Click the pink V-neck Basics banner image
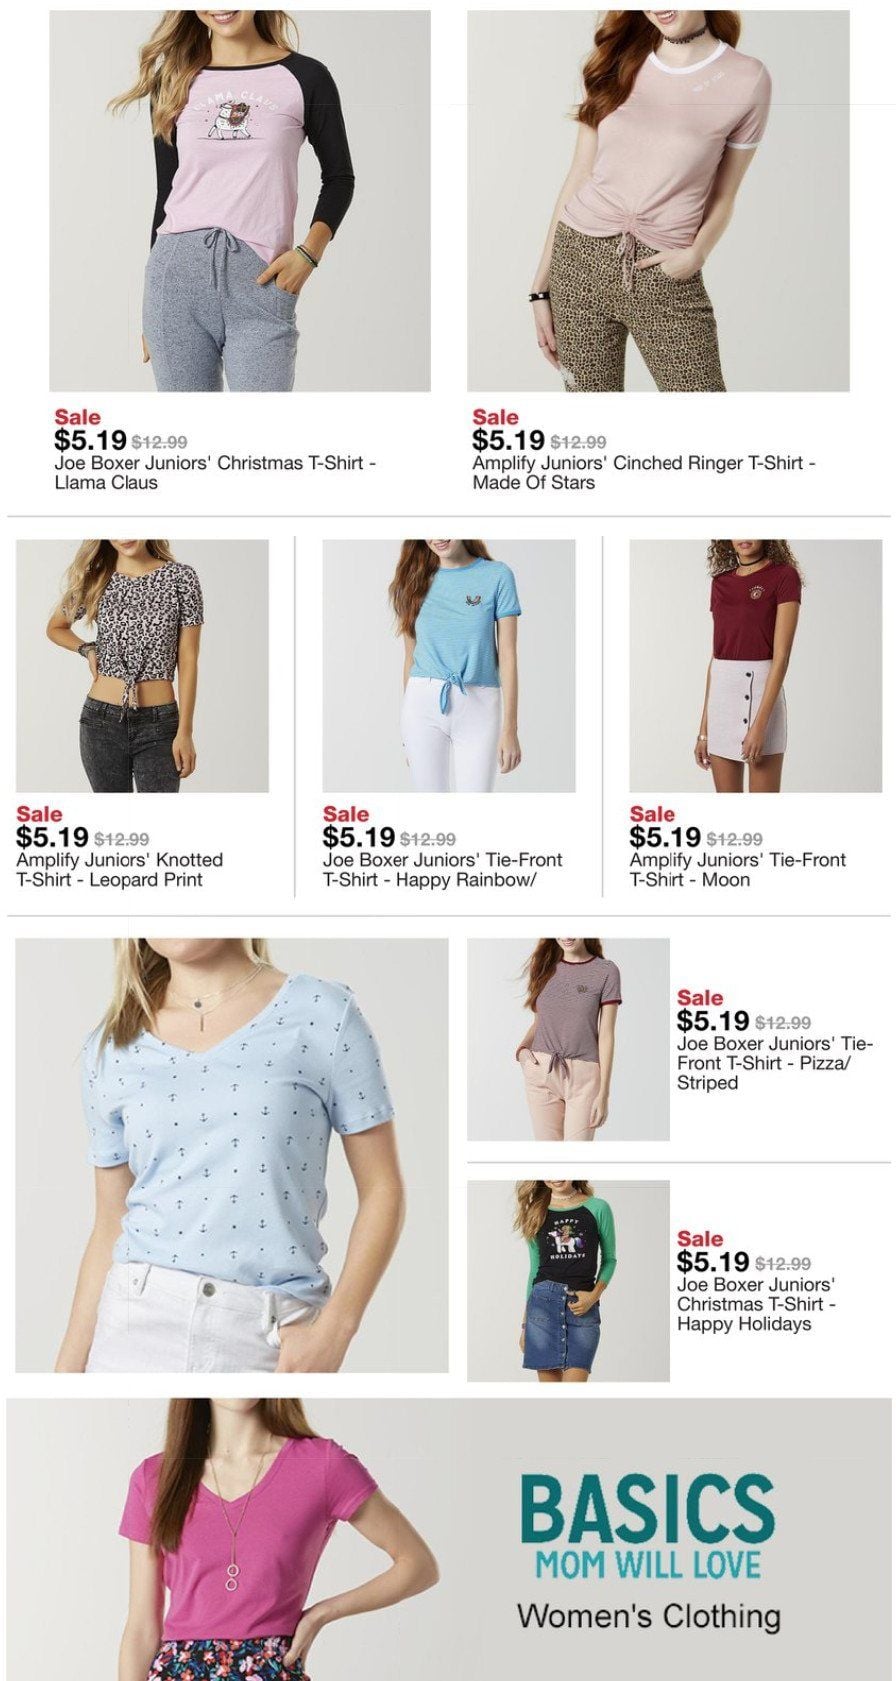Image resolution: width=896 pixels, height=1681 pixels. [448, 1539]
